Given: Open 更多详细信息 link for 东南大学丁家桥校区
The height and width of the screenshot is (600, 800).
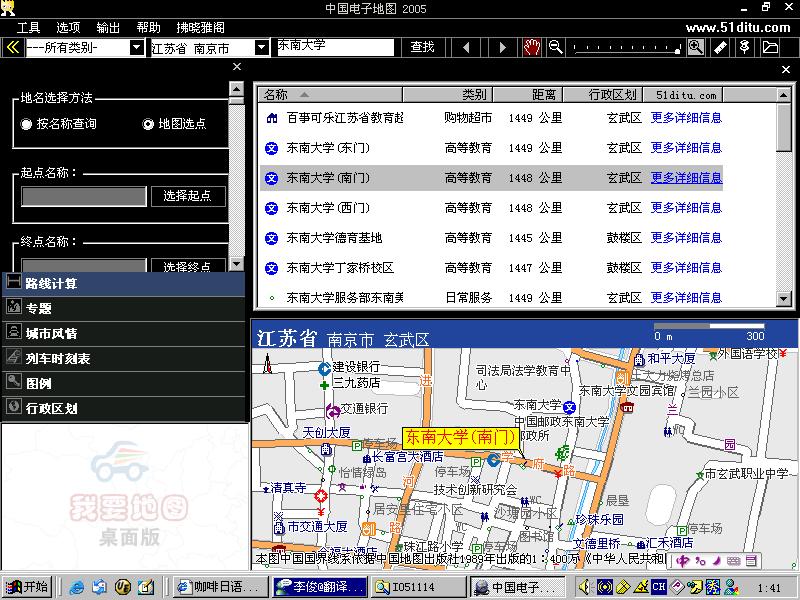Looking at the screenshot, I should [686, 268].
